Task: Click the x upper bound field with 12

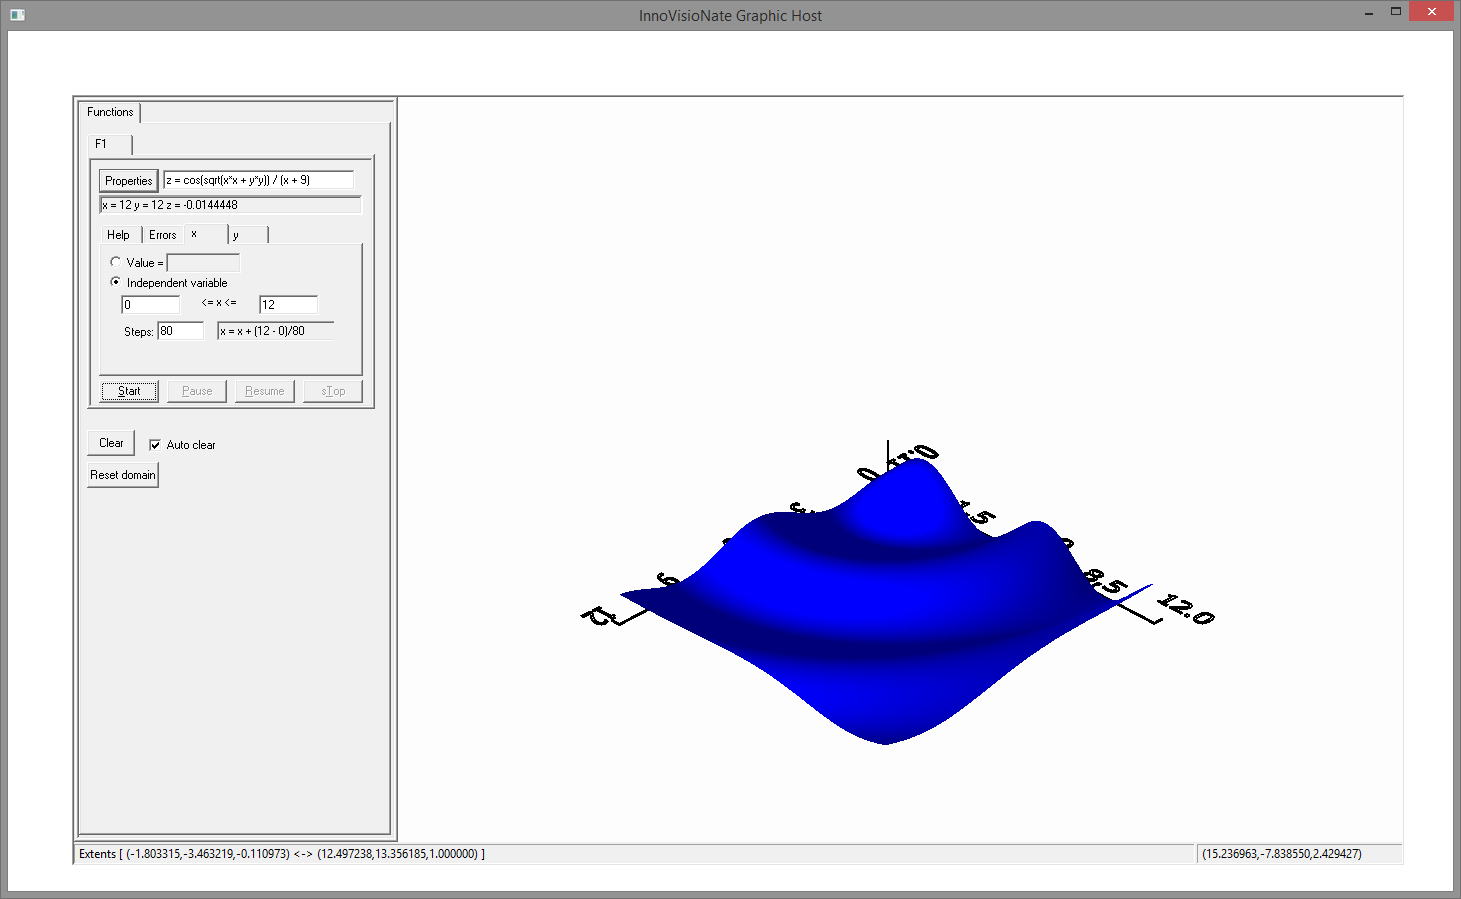Action: 288,304
